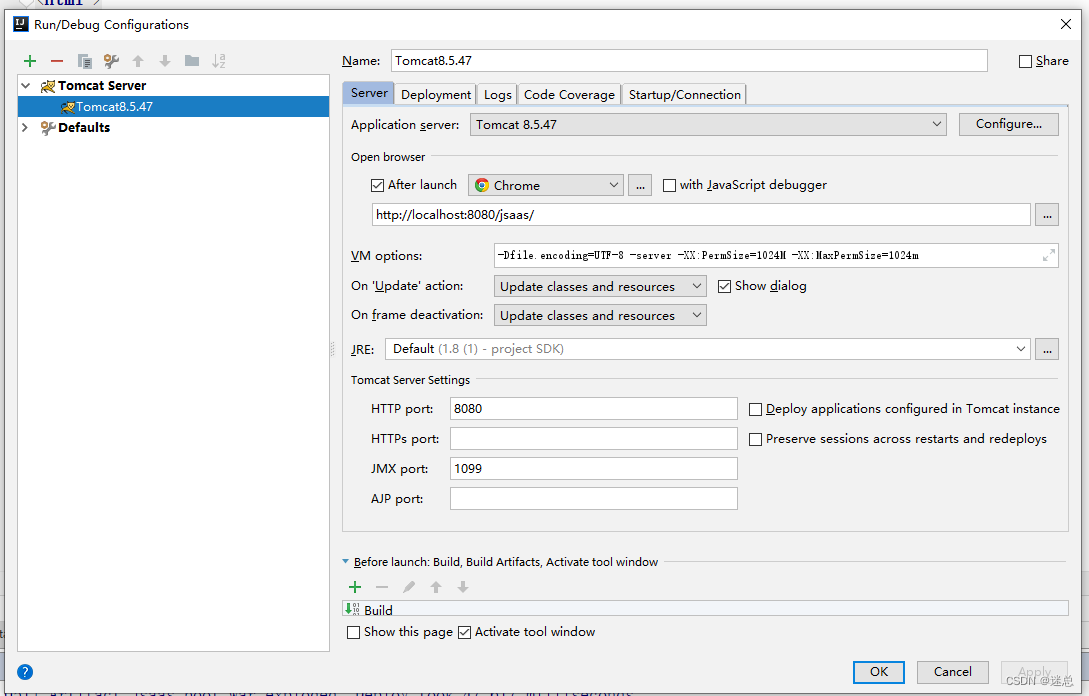Image resolution: width=1089 pixels, height=696 pixels.
Task: Move configuration up in the list
Action: coord(138,61)
